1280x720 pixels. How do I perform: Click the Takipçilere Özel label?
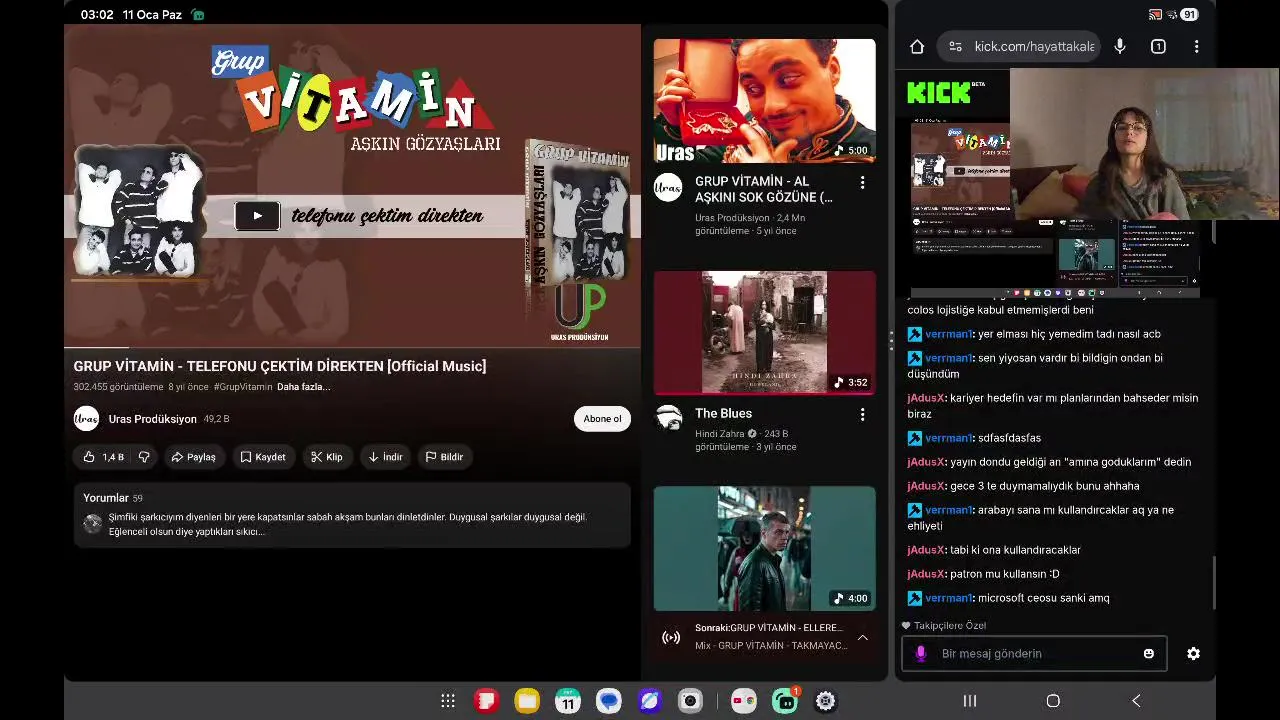tap(950, 626)
